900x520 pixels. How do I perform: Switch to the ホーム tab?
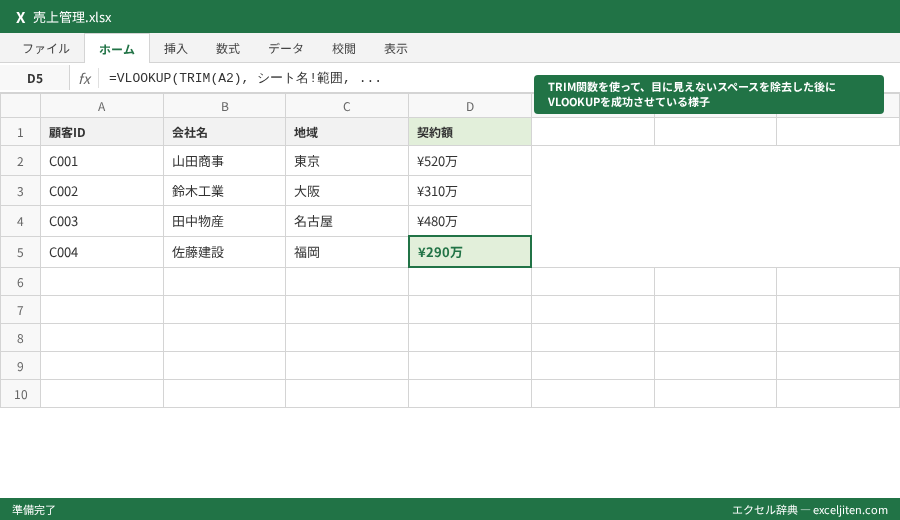coord(117,49)
